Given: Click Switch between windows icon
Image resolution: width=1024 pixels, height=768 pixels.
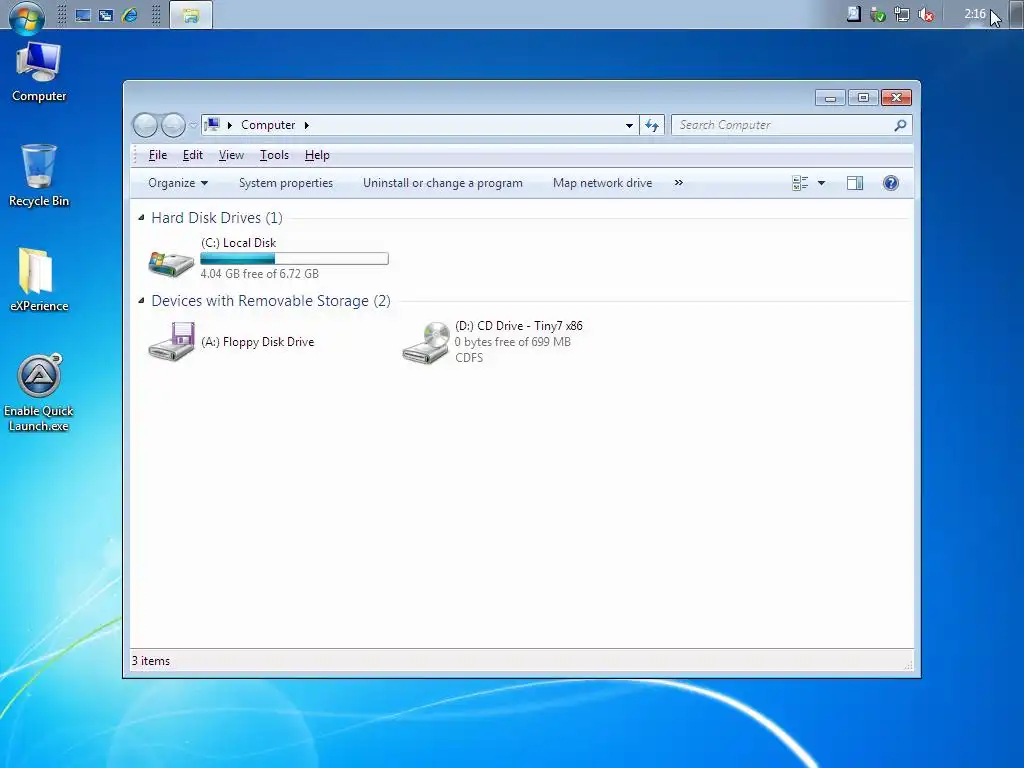Looking at the screenshot, I should [x=106, y=15].
